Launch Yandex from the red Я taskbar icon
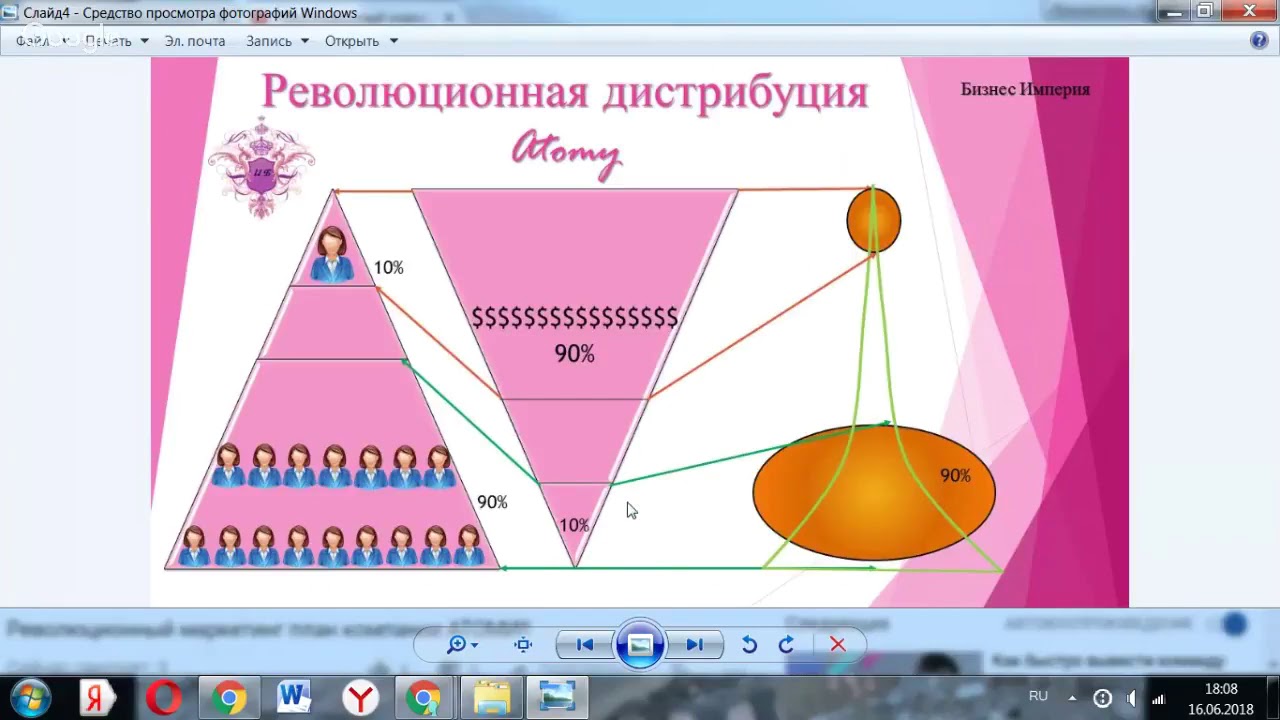 96,698
